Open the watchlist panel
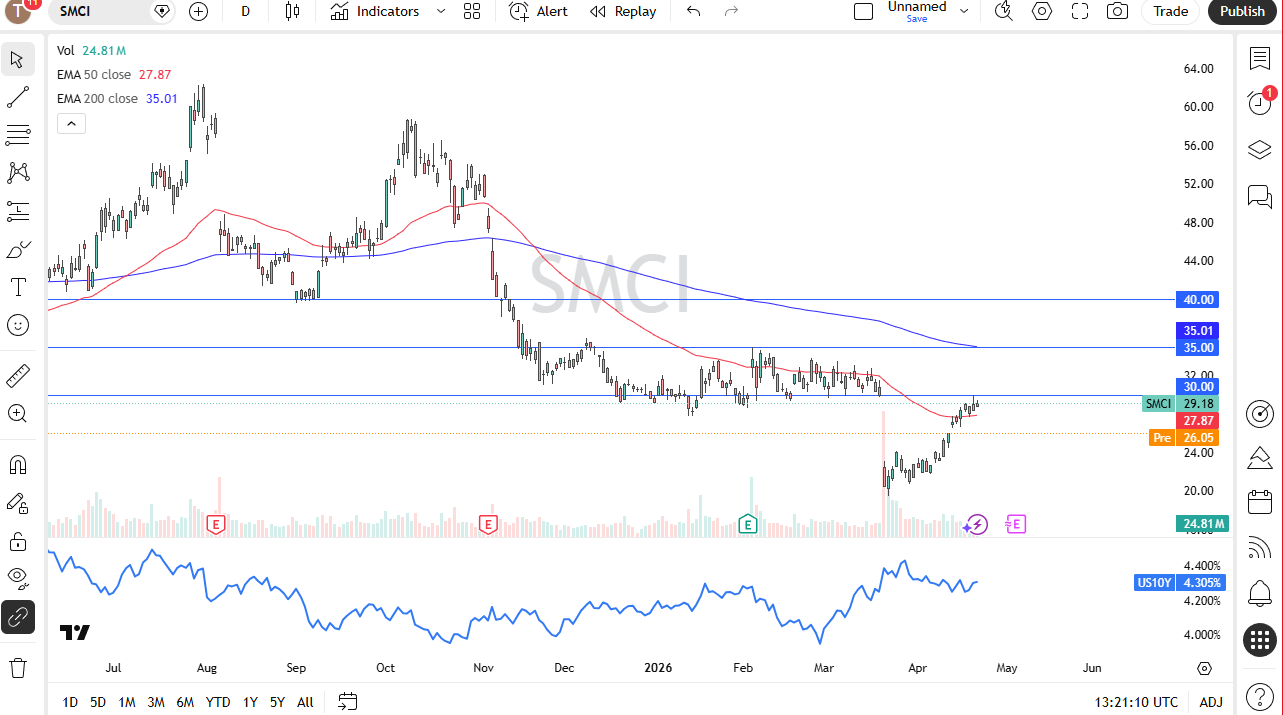 pyautogui.click(x=1260, y=58)
